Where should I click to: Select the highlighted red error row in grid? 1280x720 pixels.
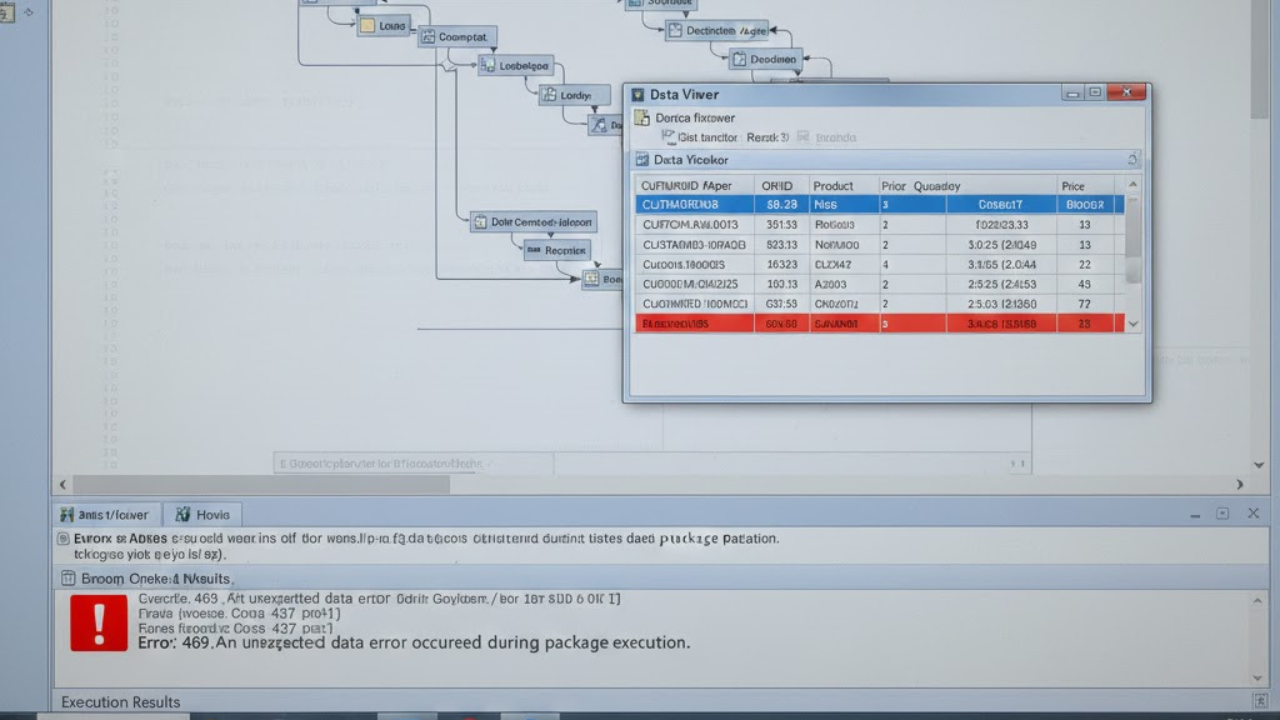pyautogui.click(x=880, y=322)
